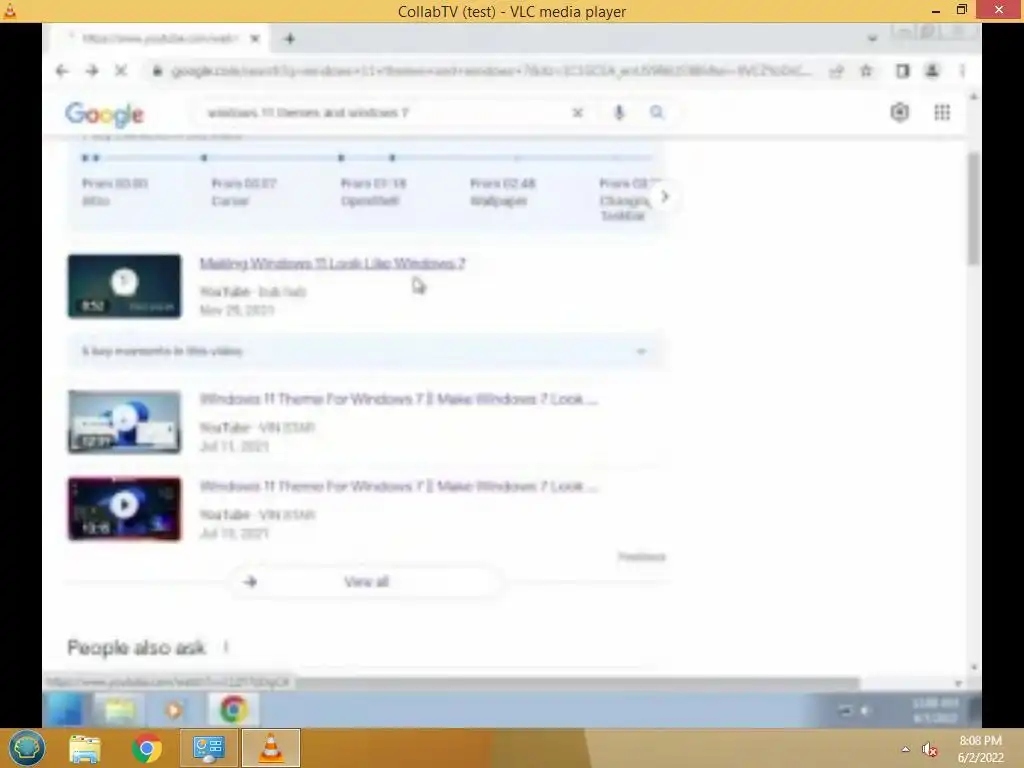This screenshot has width=1024, height=768.
Task: Open the media player icon in the video's taskbar
Action: click(x=174, y=710)
